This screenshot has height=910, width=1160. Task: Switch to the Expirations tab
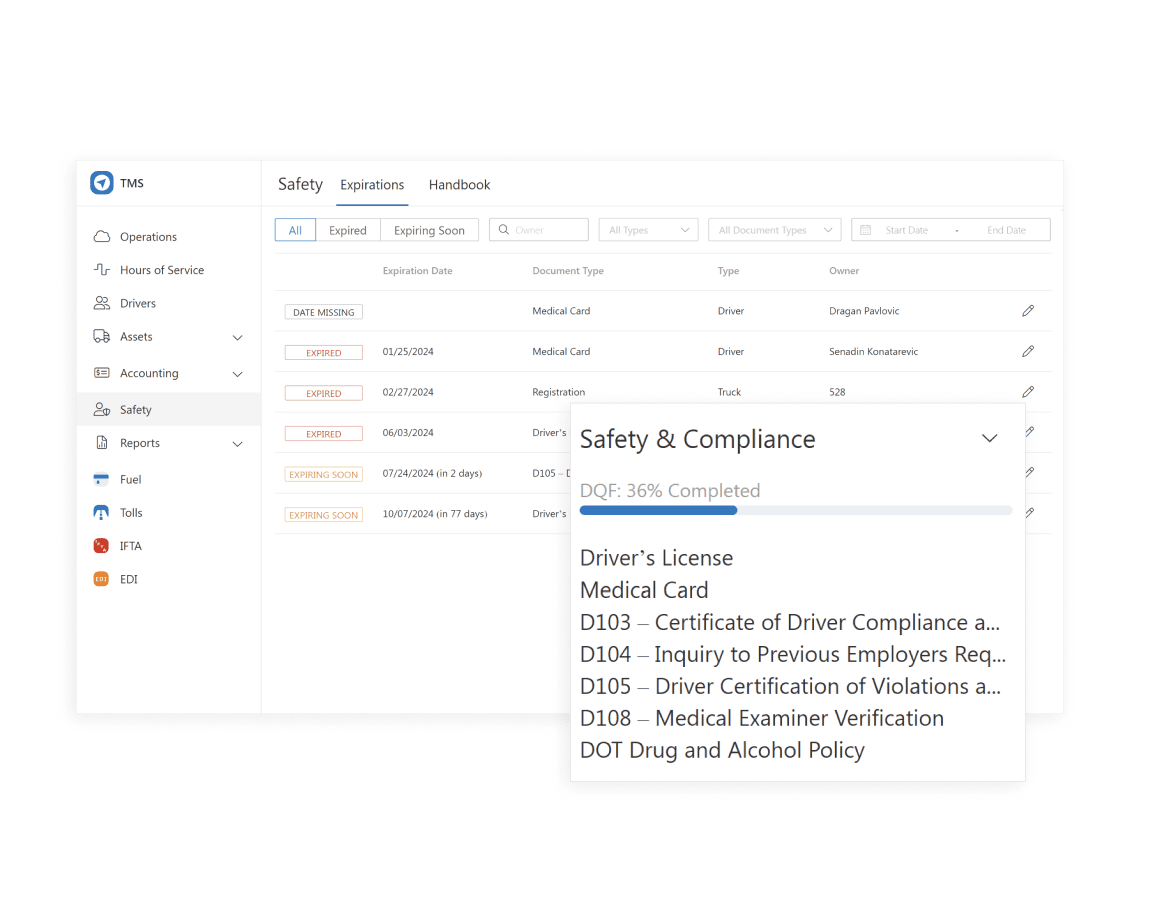(372, 185)
